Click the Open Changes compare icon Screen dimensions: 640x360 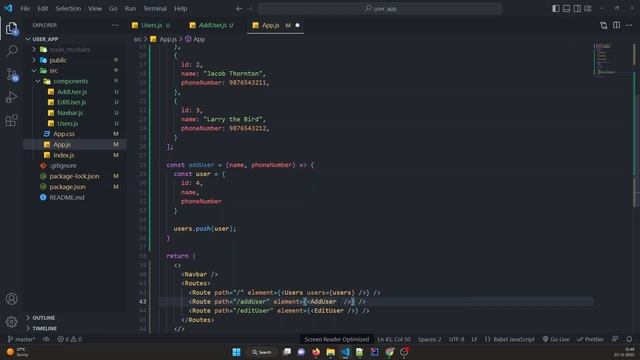pyautogui.click(x=604, y=25)
